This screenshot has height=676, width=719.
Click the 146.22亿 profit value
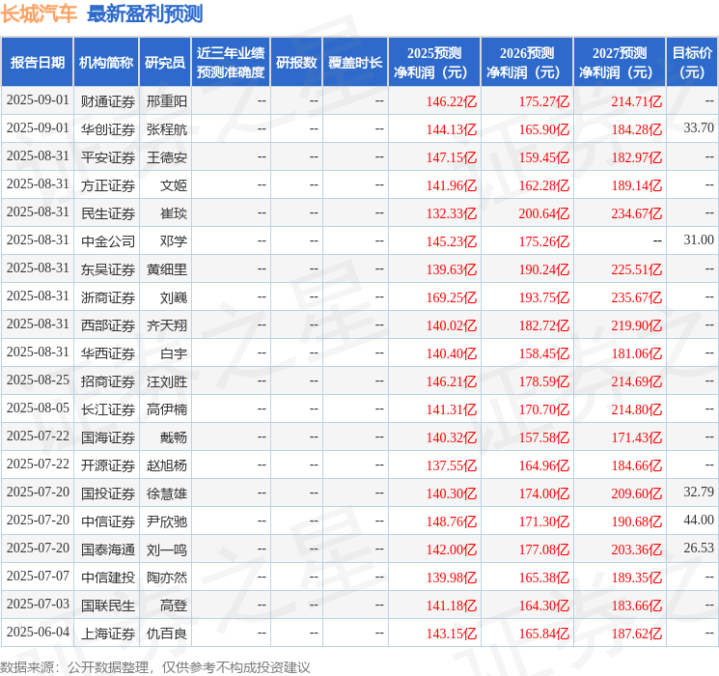pos(451,101)
